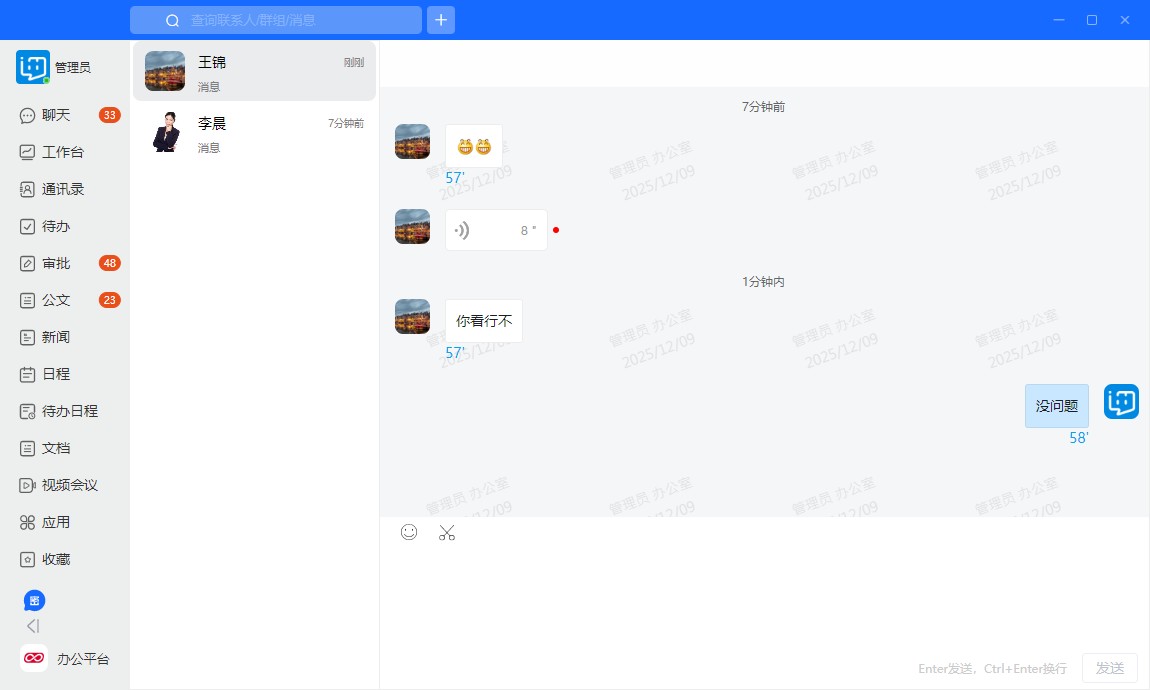Click the blue round icon above collapse arrow
This screenshot has width=1150, height=690.
tap(34, 600)
